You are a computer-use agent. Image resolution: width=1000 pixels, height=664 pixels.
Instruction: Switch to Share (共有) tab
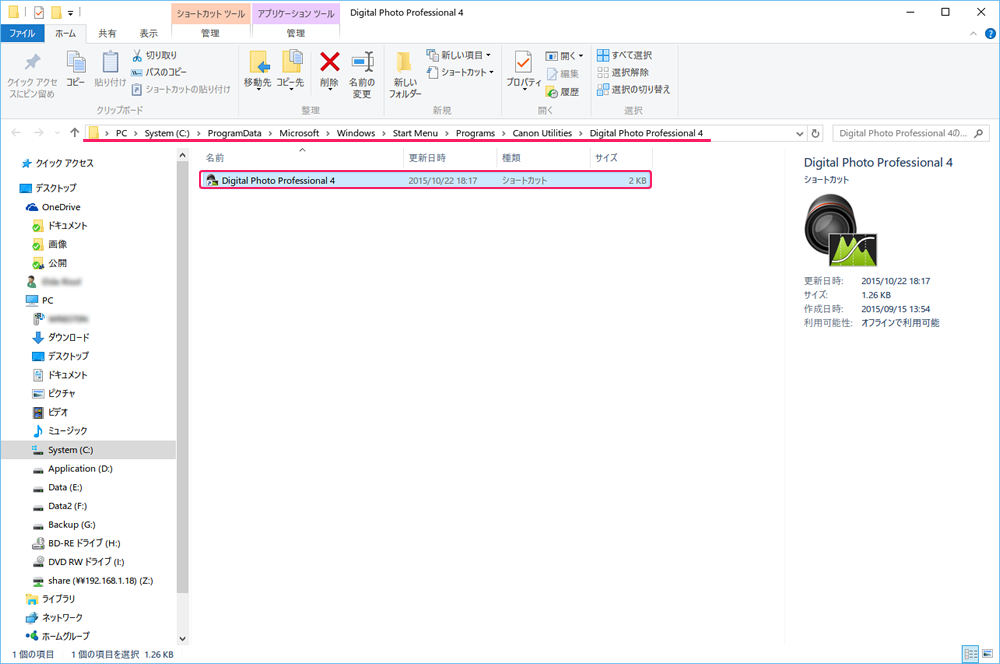pos(107,33)
